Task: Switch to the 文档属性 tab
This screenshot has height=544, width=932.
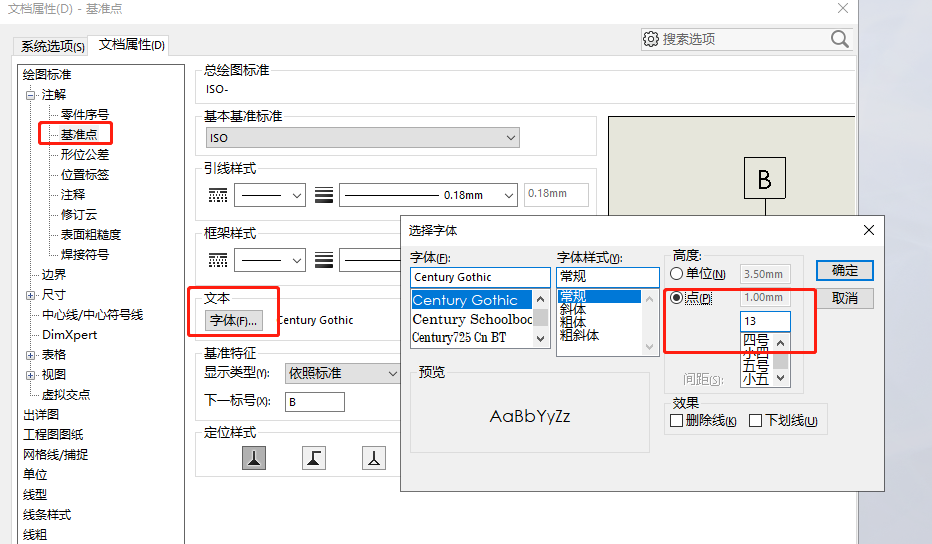Action: click(x=131, y=45)
